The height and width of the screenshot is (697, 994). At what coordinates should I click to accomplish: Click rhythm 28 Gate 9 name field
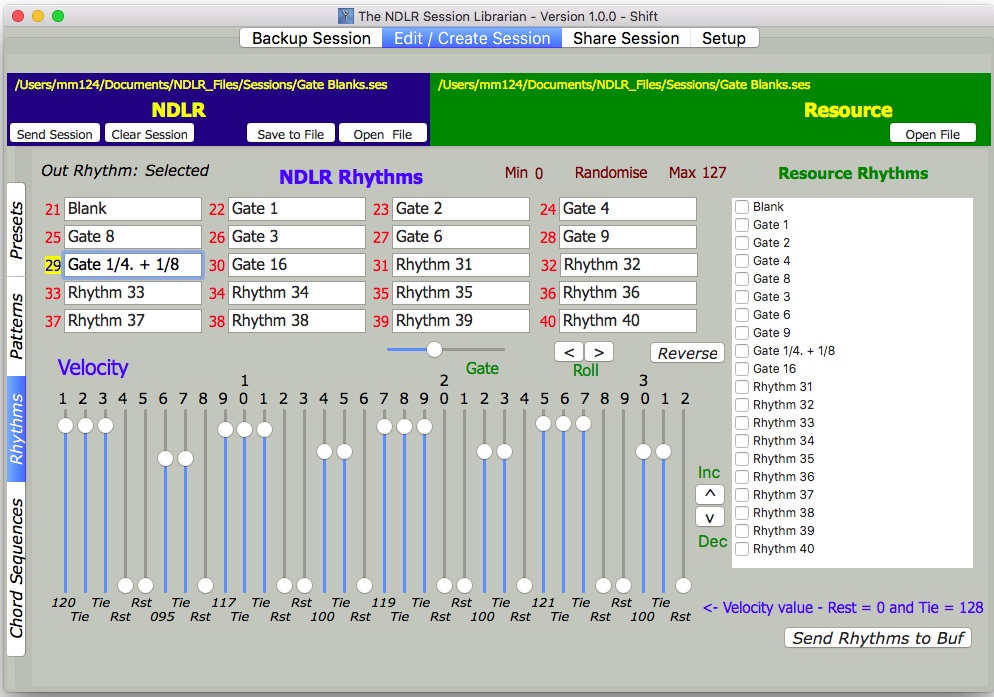(628, 237)
